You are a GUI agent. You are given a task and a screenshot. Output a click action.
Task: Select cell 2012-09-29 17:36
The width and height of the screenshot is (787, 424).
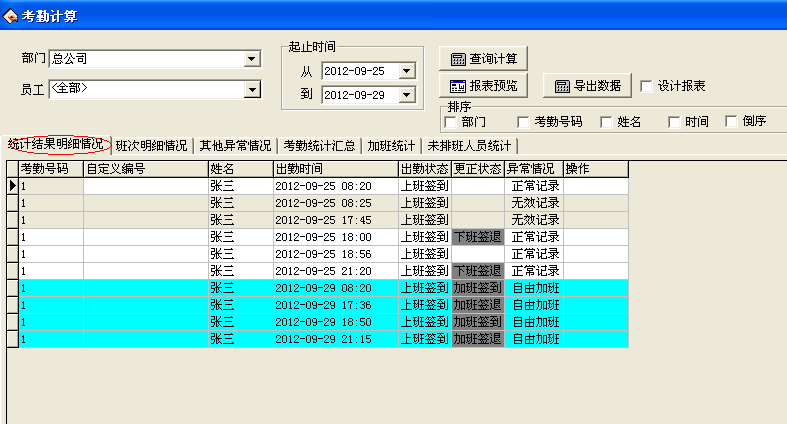pos(336,305)
